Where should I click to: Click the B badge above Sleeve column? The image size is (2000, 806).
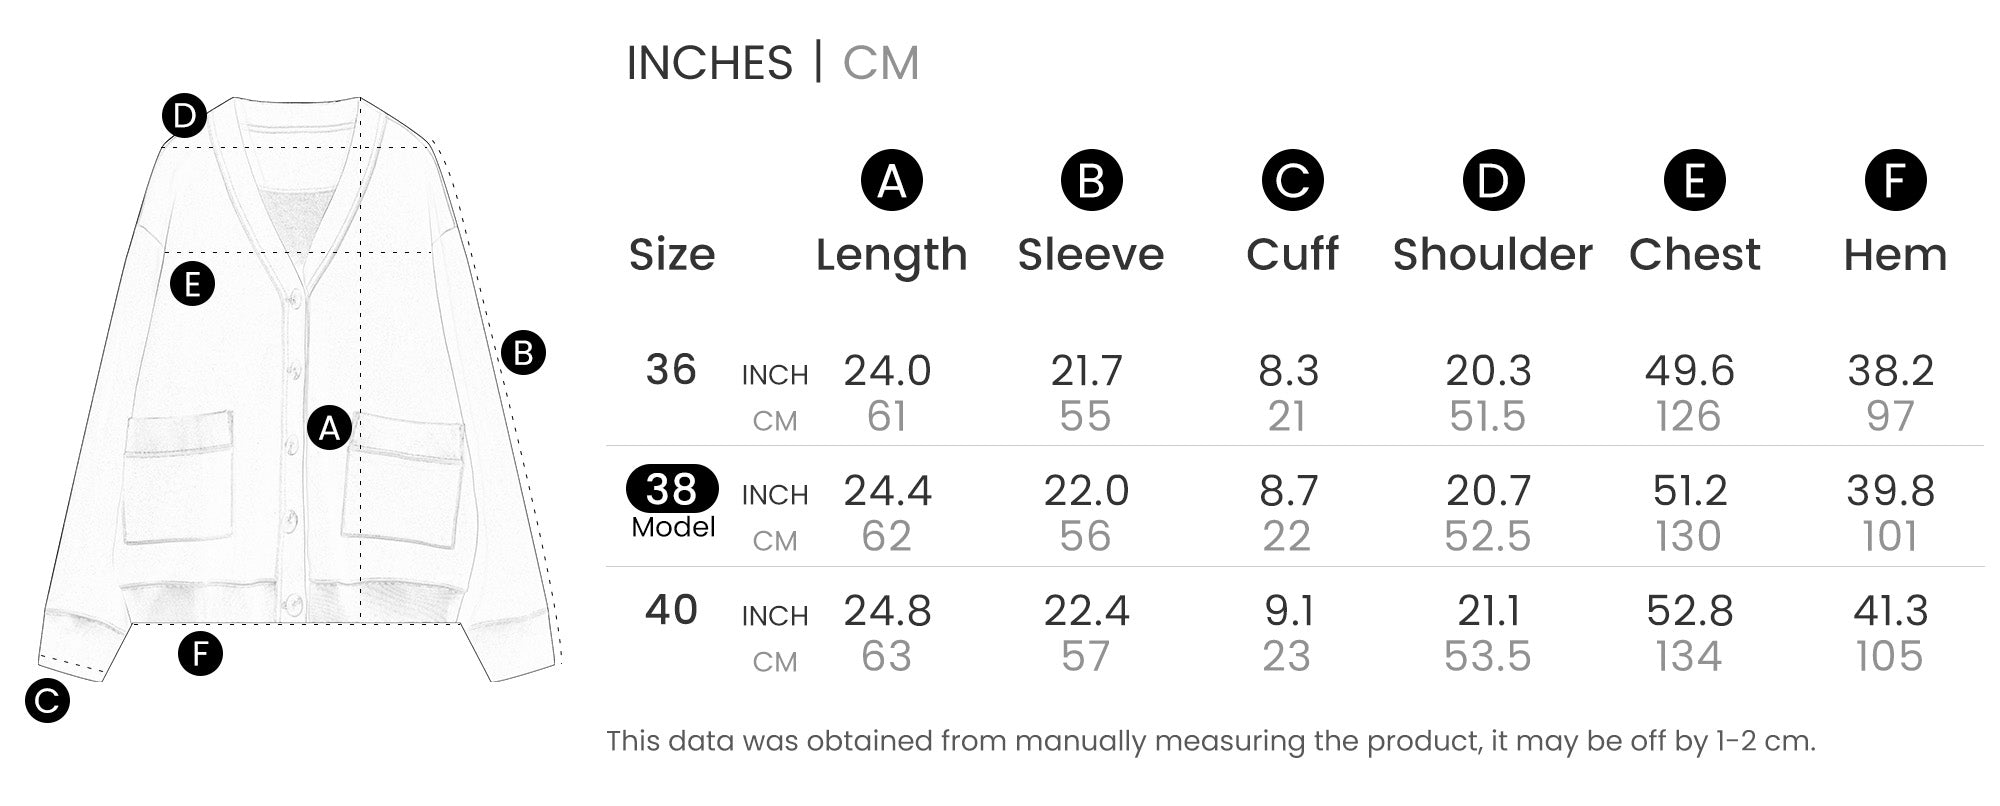[x=1091, y=181]
